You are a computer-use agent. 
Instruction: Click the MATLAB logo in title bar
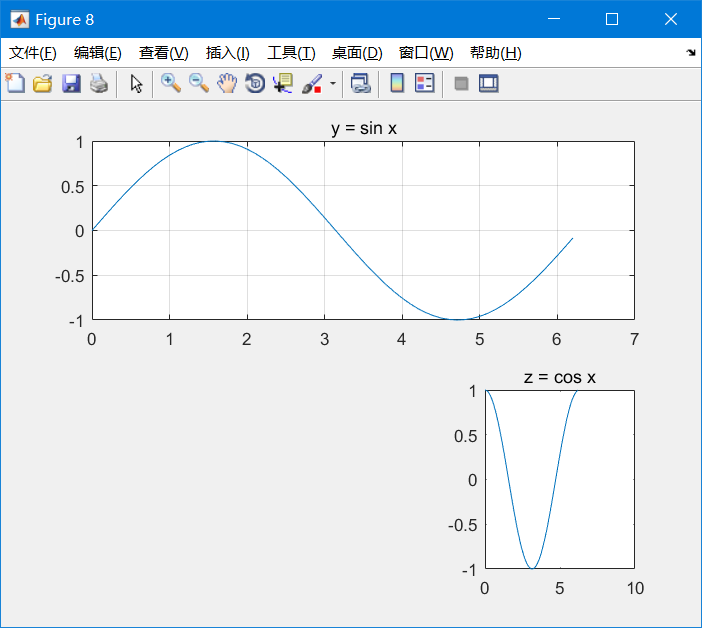point(19,19)
